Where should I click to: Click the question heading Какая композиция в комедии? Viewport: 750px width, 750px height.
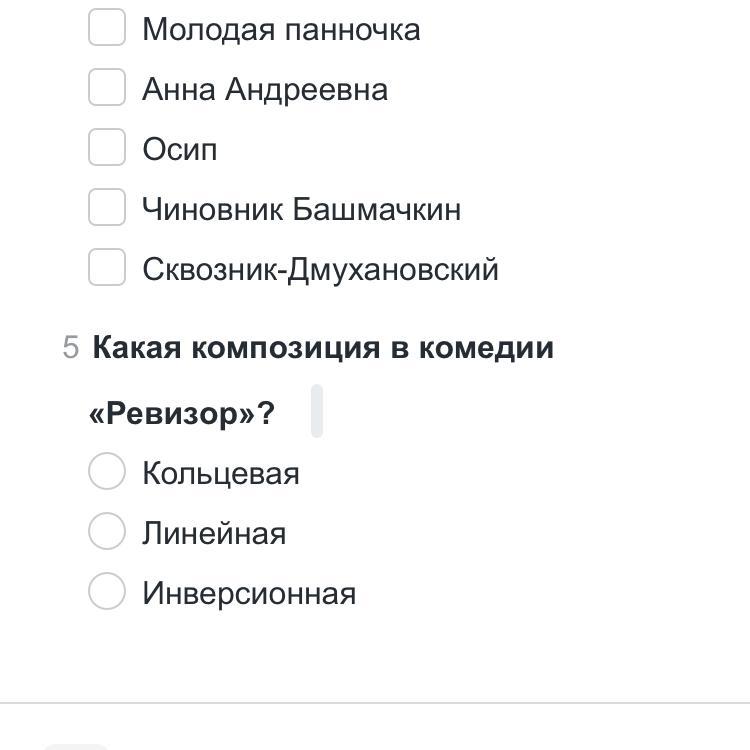tap(323, 348)
